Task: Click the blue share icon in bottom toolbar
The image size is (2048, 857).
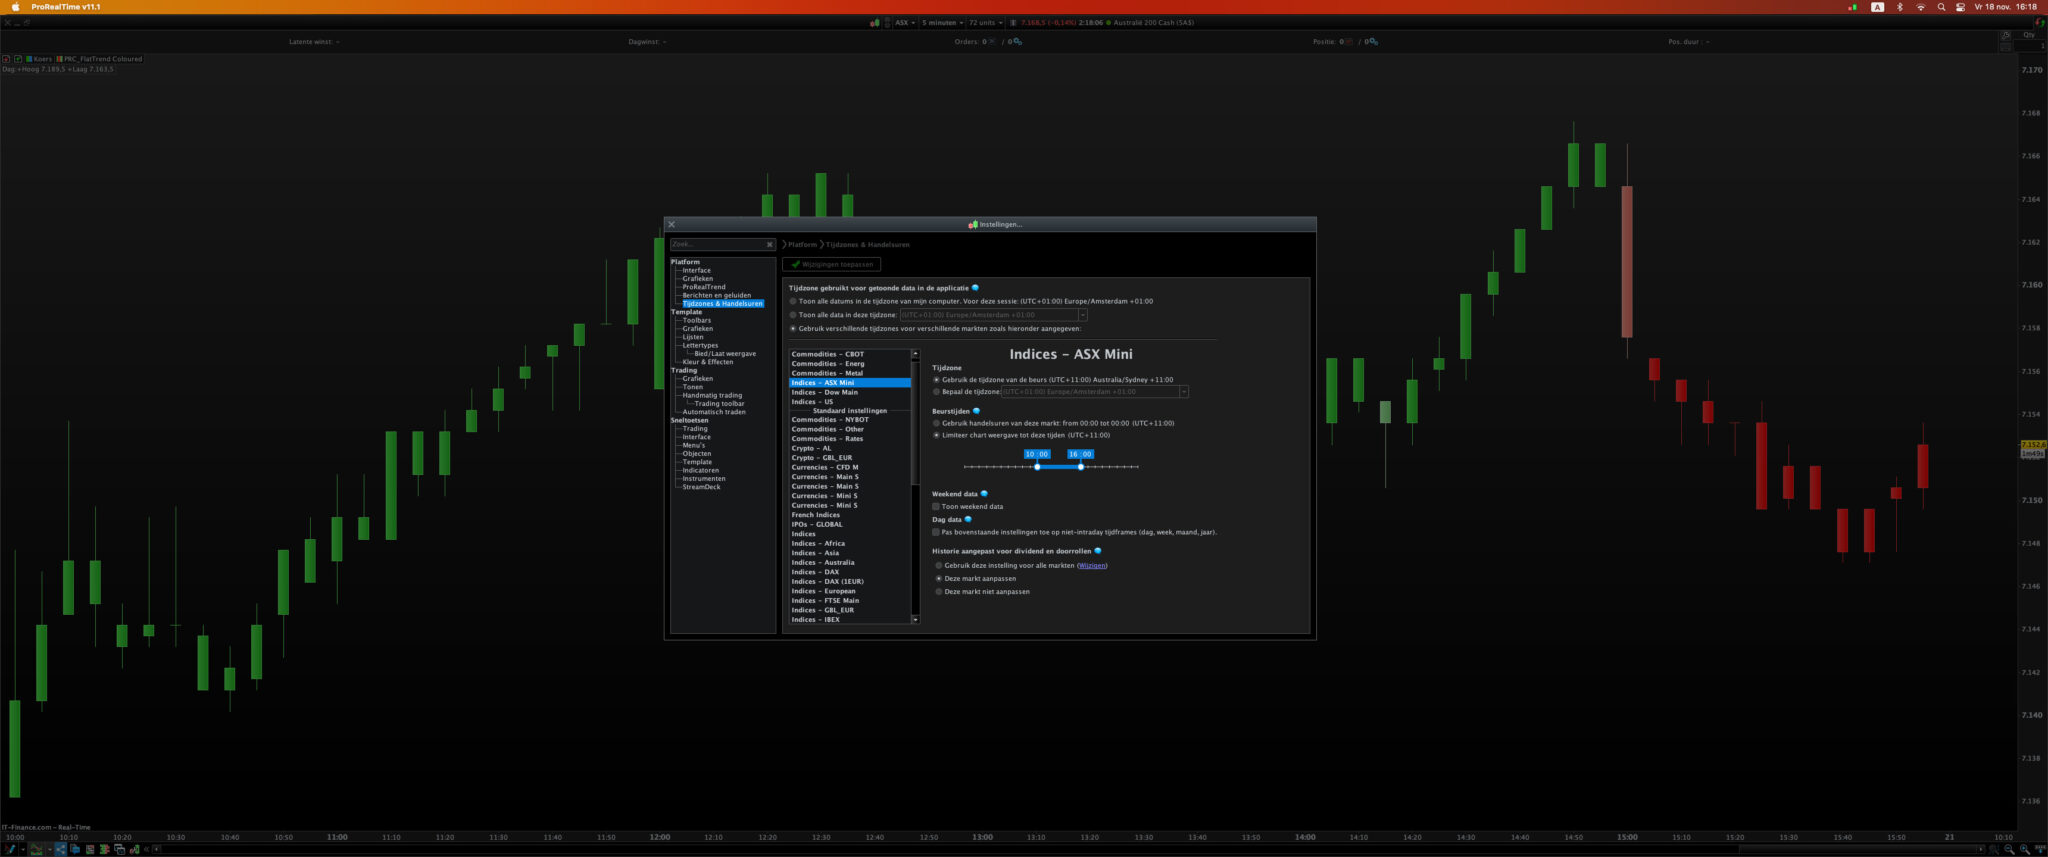Action: click(x=60, y=849)
